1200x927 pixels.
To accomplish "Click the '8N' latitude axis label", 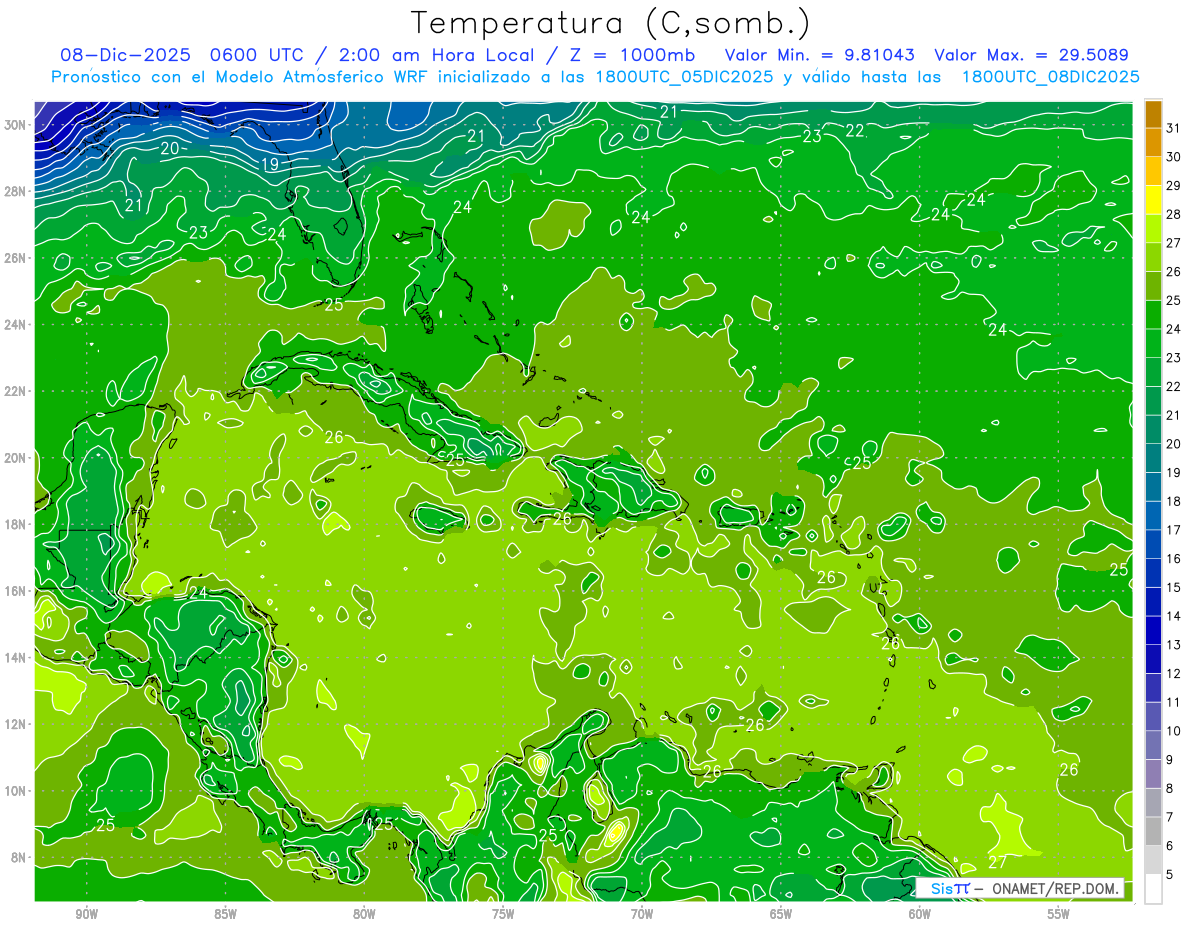I will (19, 858).
